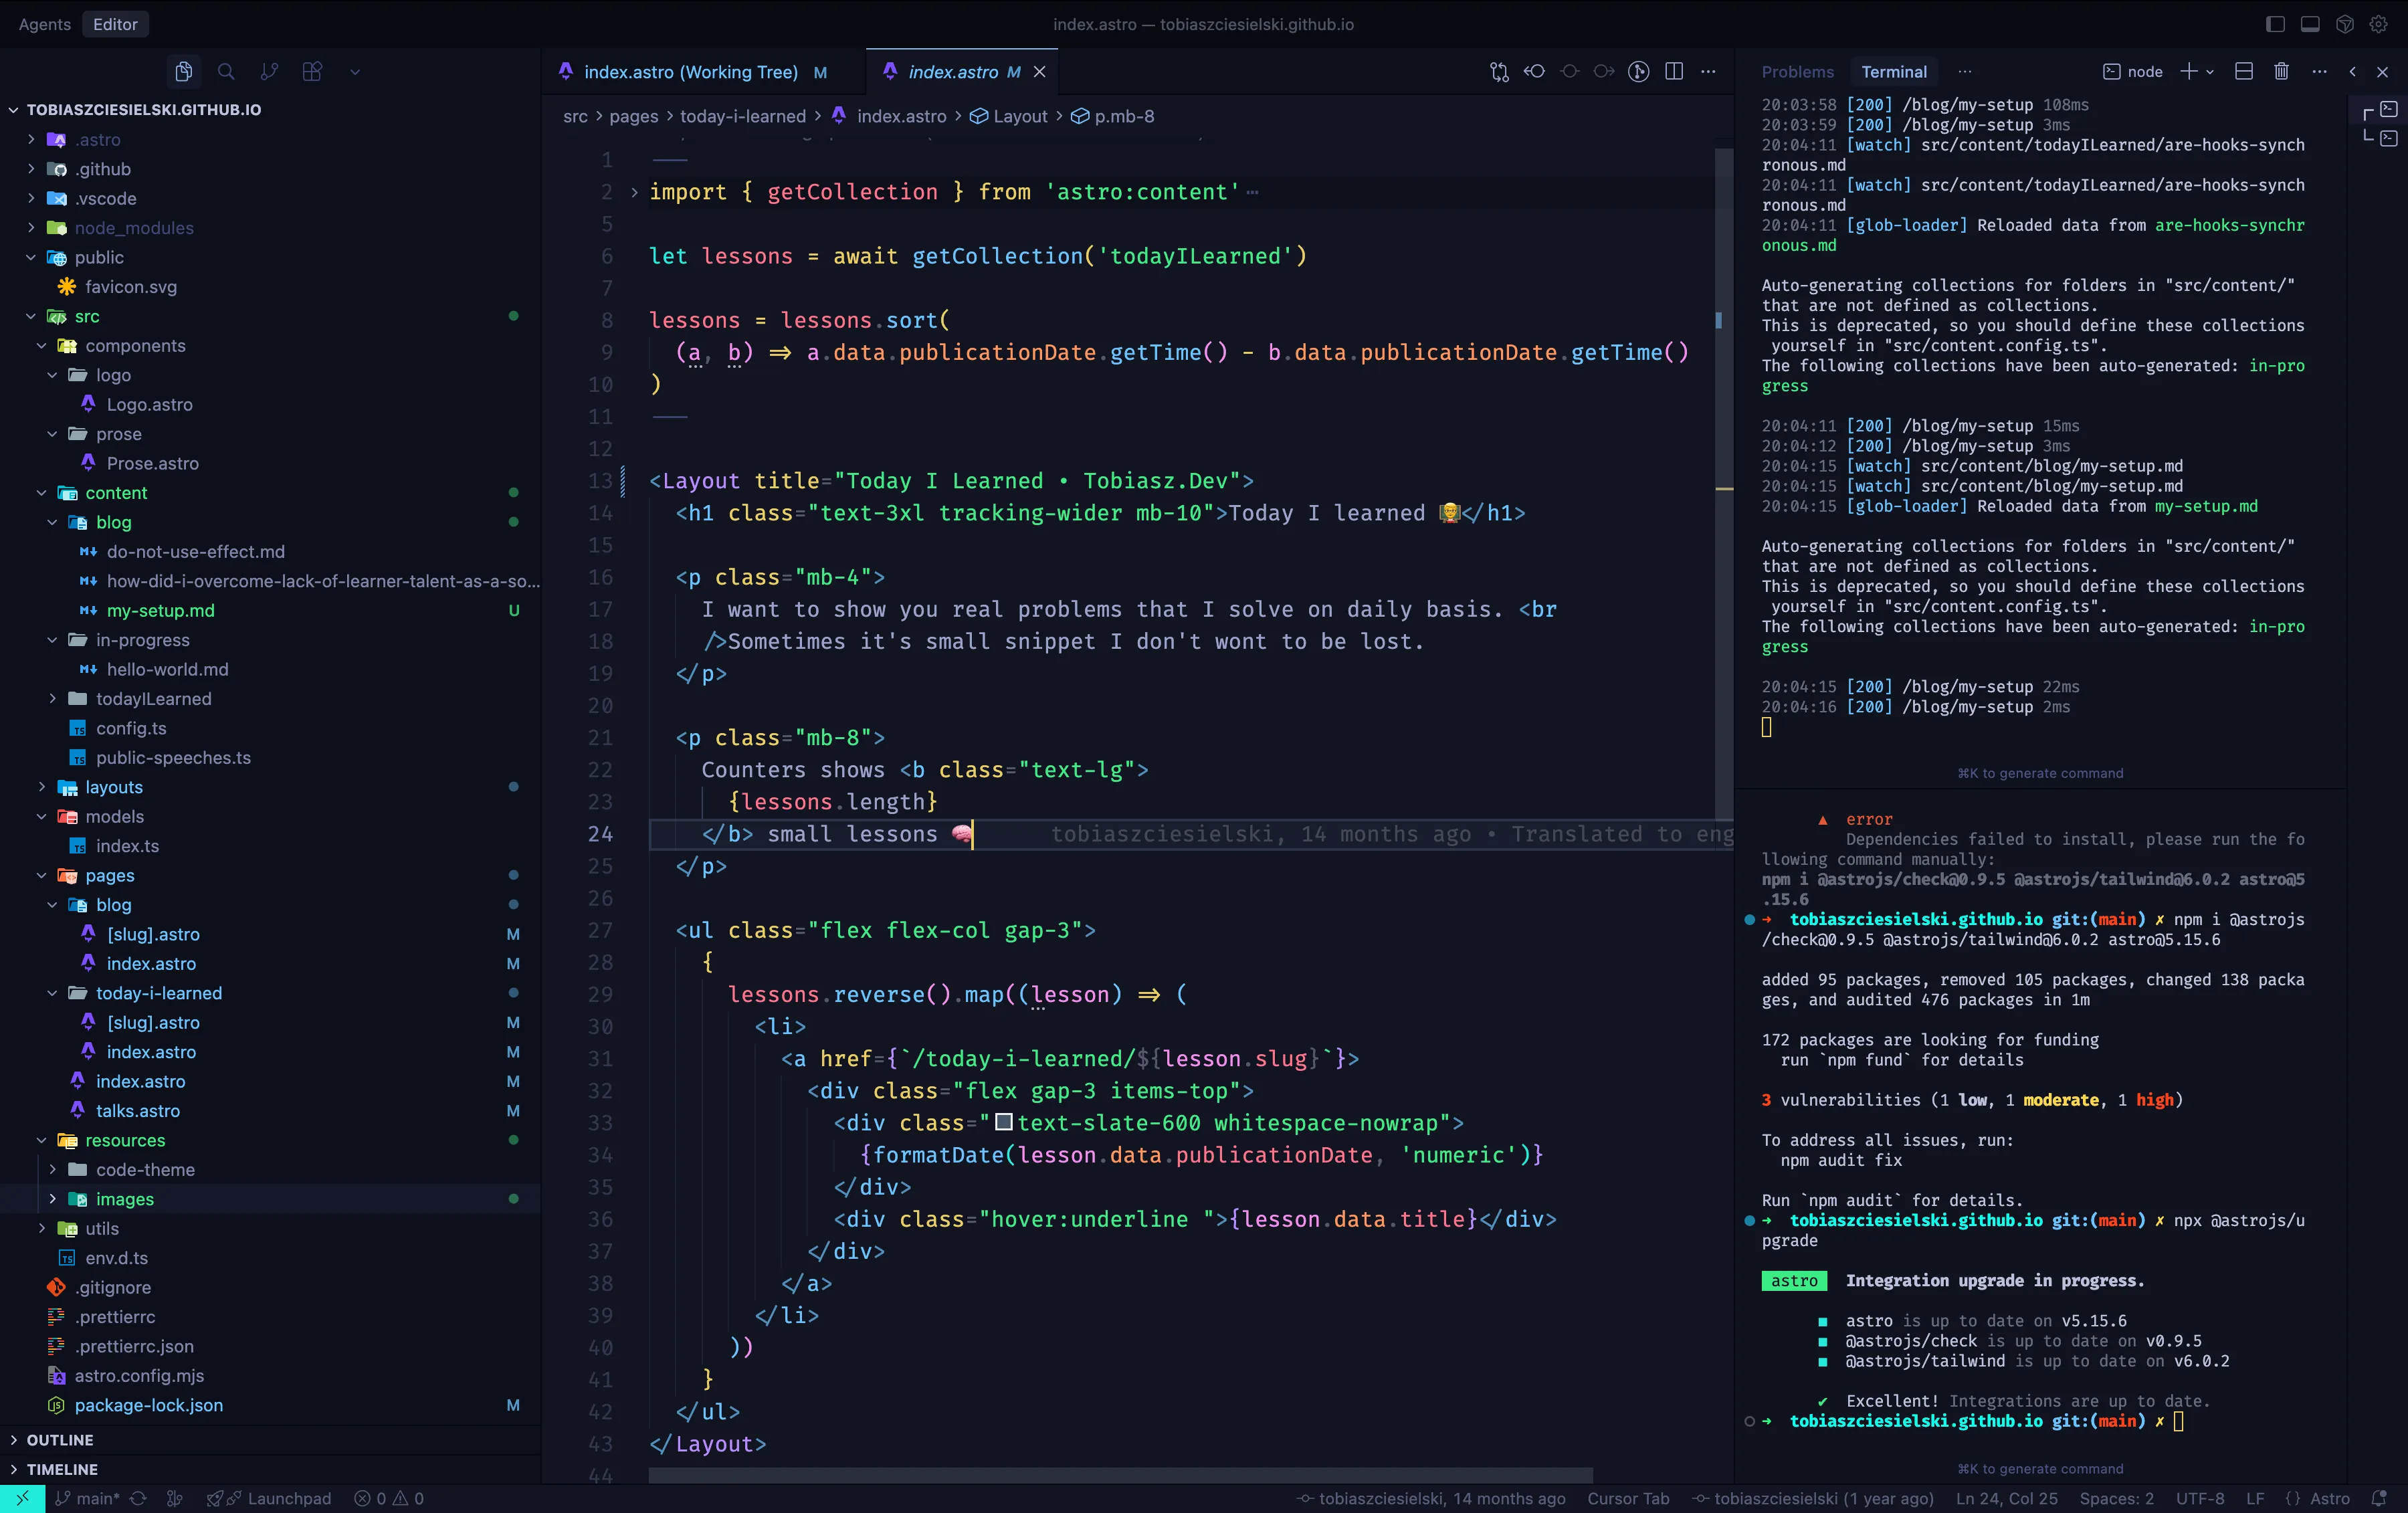This screenshot has width=2408, height=1513.
Task: Expand the todayILearned folder
Action: 152,698
